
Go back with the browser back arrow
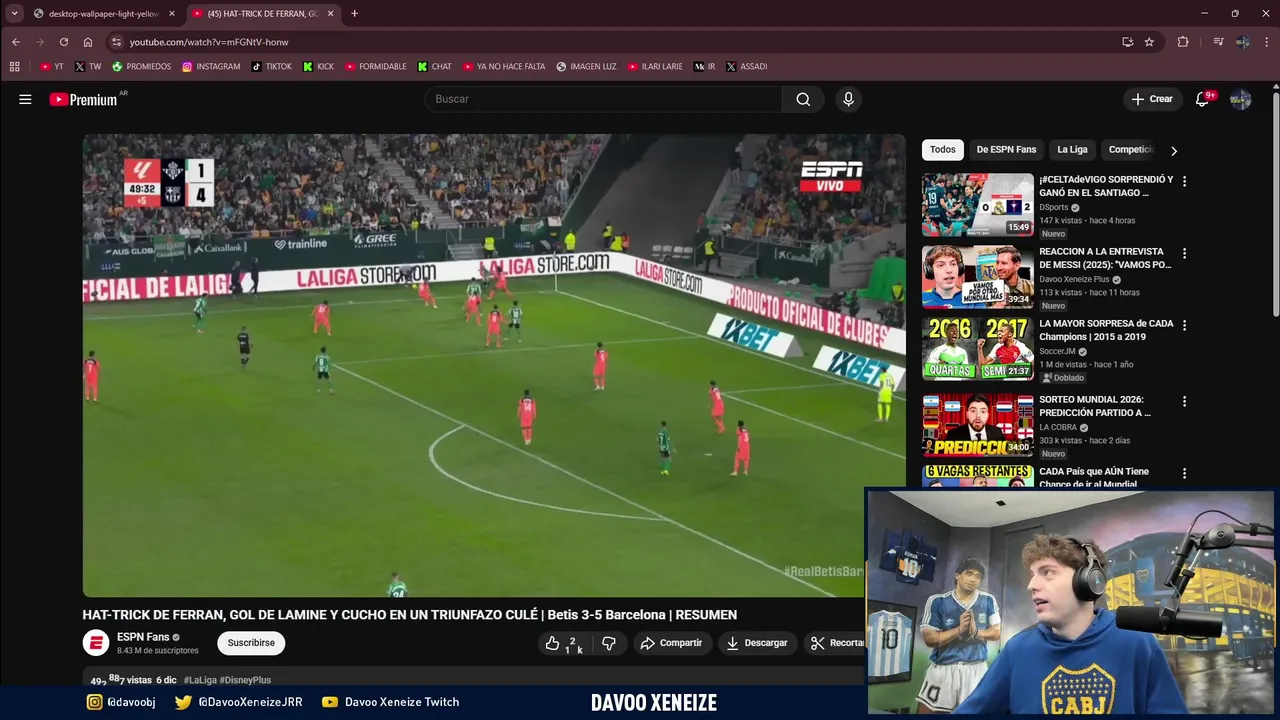pos(16,42)
